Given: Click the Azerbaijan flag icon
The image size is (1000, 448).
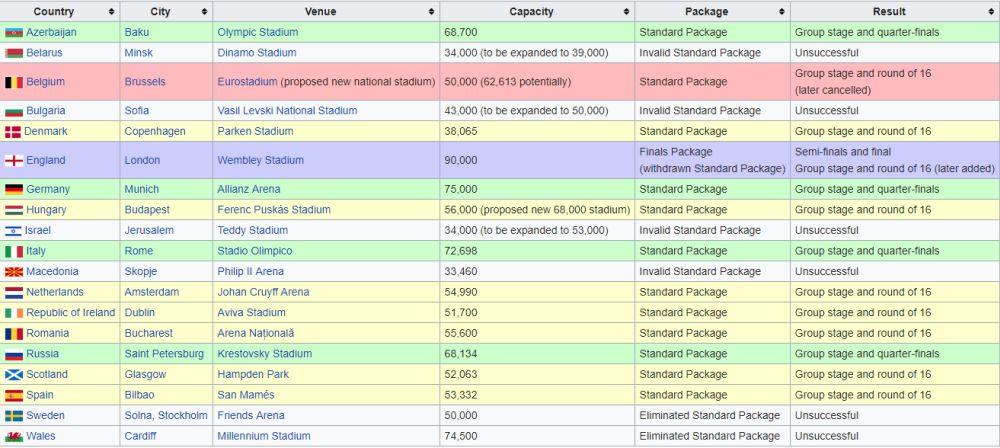Looking at the screenshot, I should 14,33.
